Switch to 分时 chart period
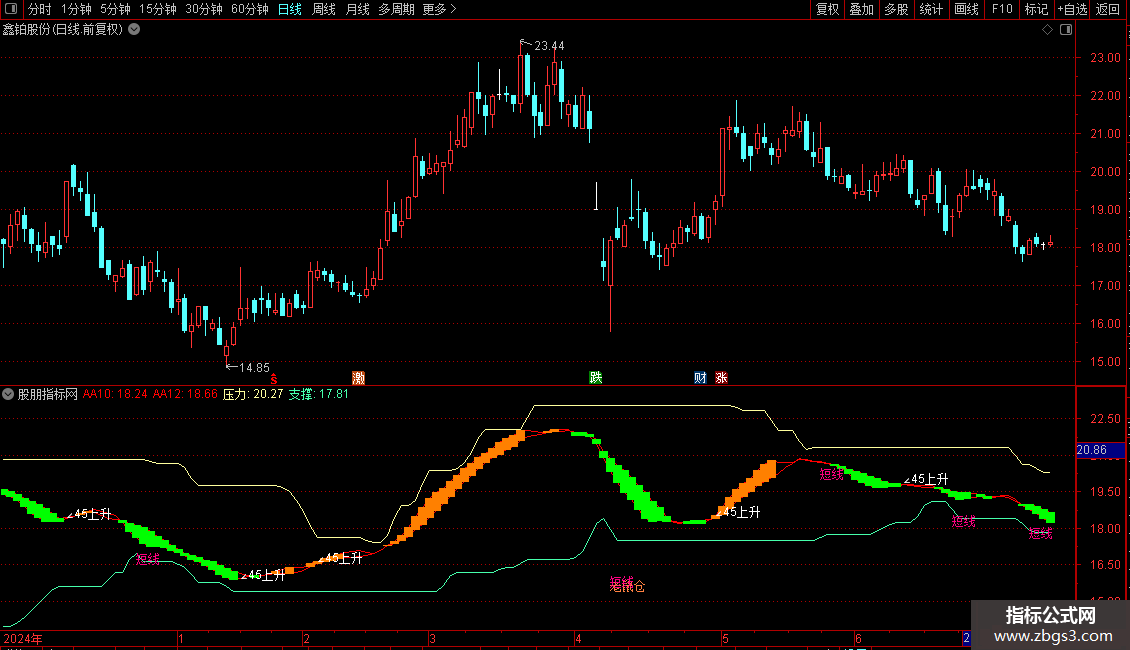Viewport: 1130px width, 650px height. pyautogui.click(x=40, y=9)
